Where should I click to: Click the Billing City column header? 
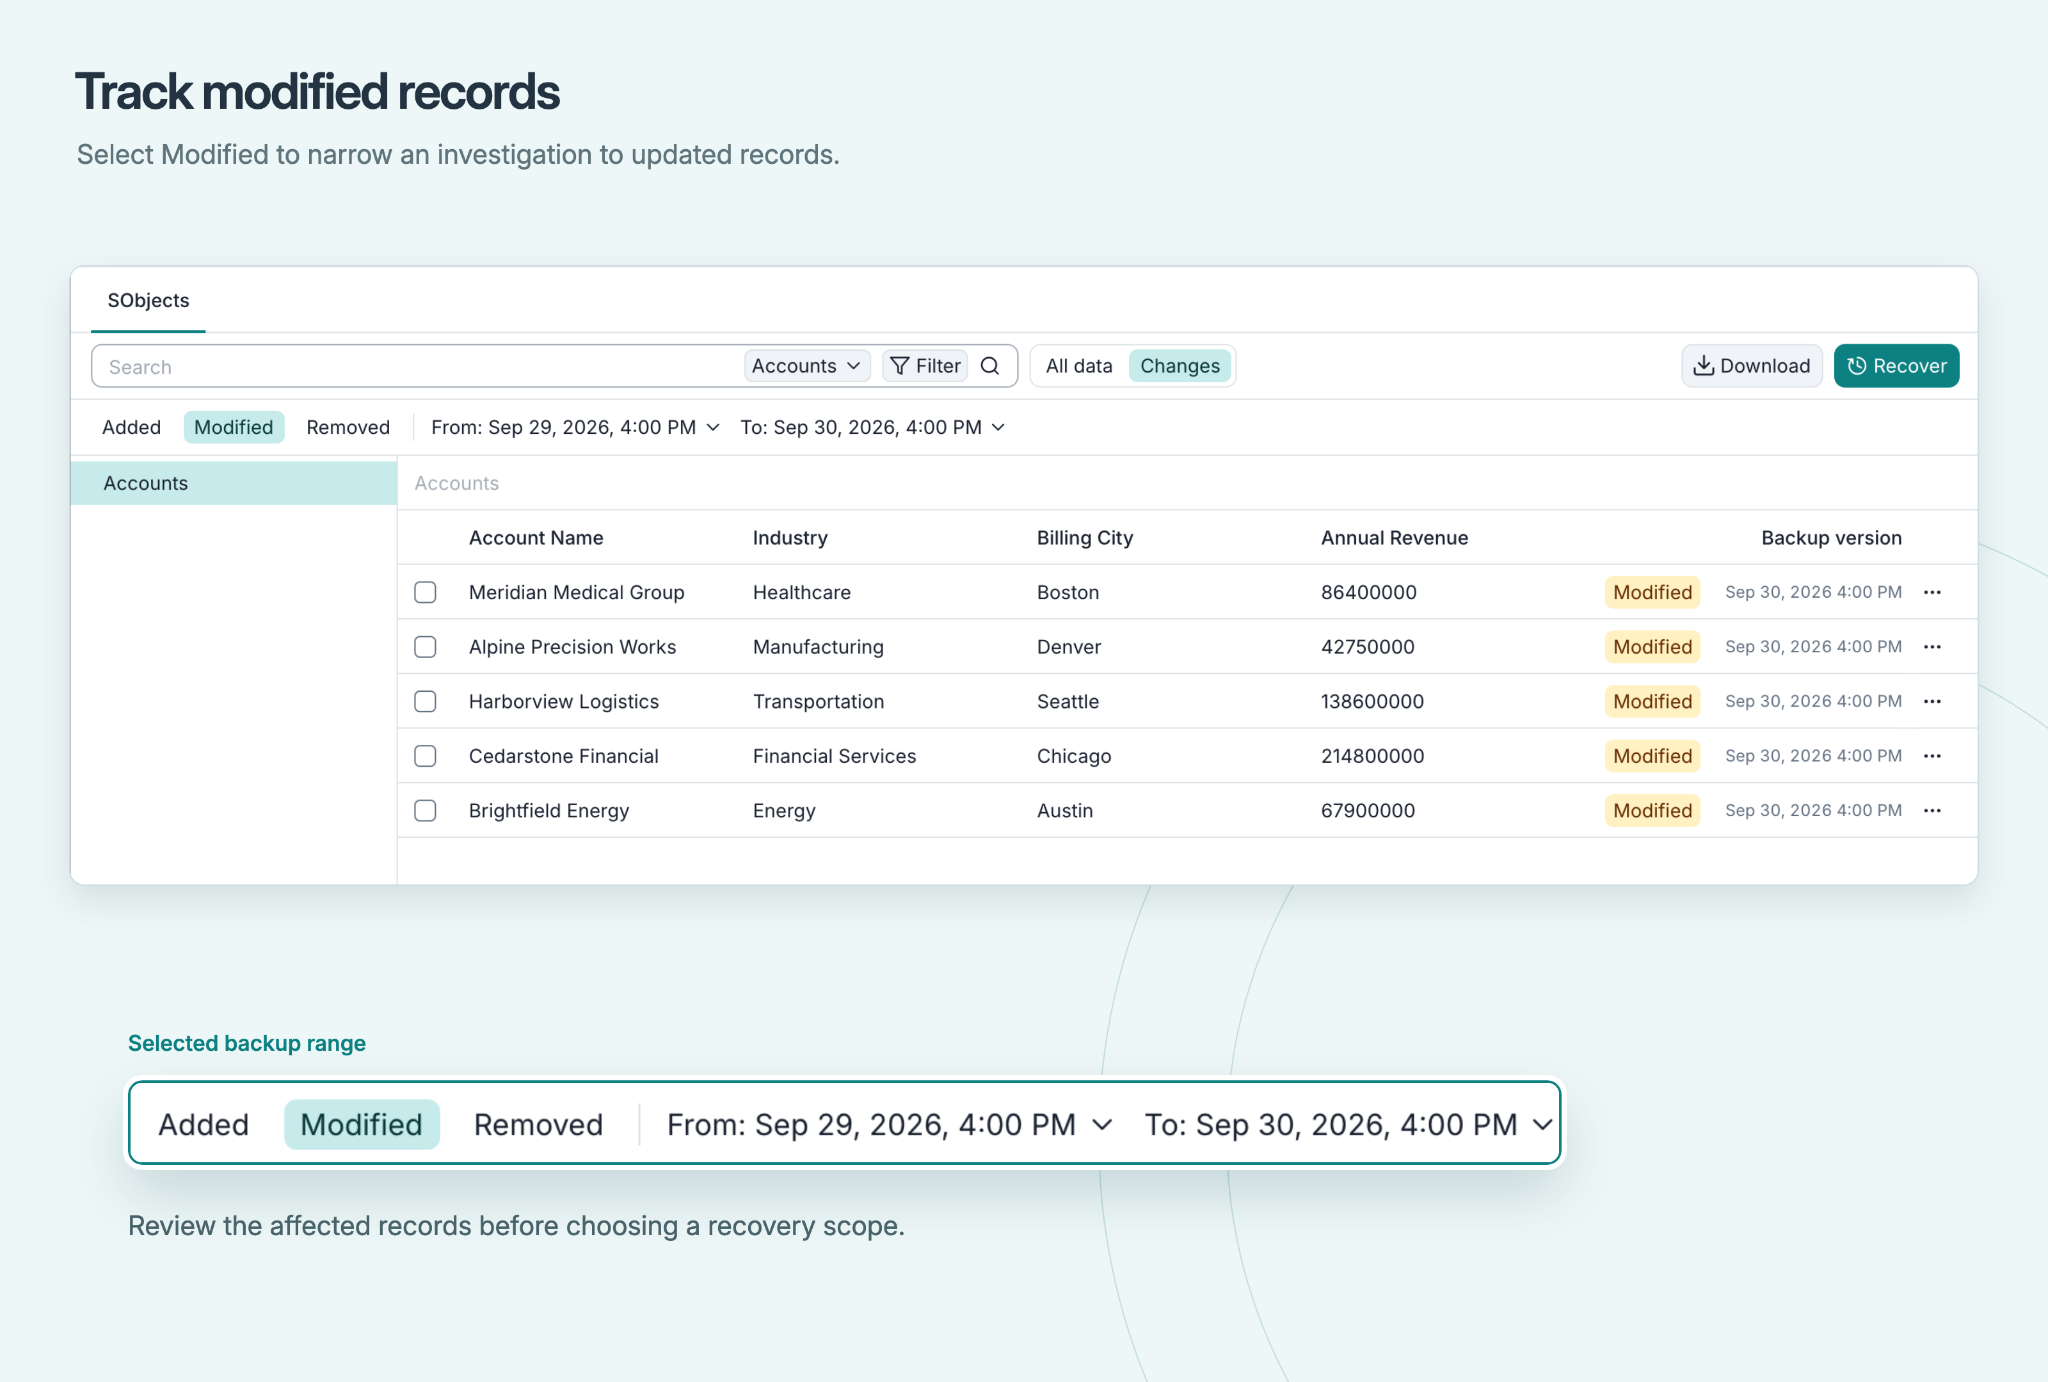point(1085,538)
